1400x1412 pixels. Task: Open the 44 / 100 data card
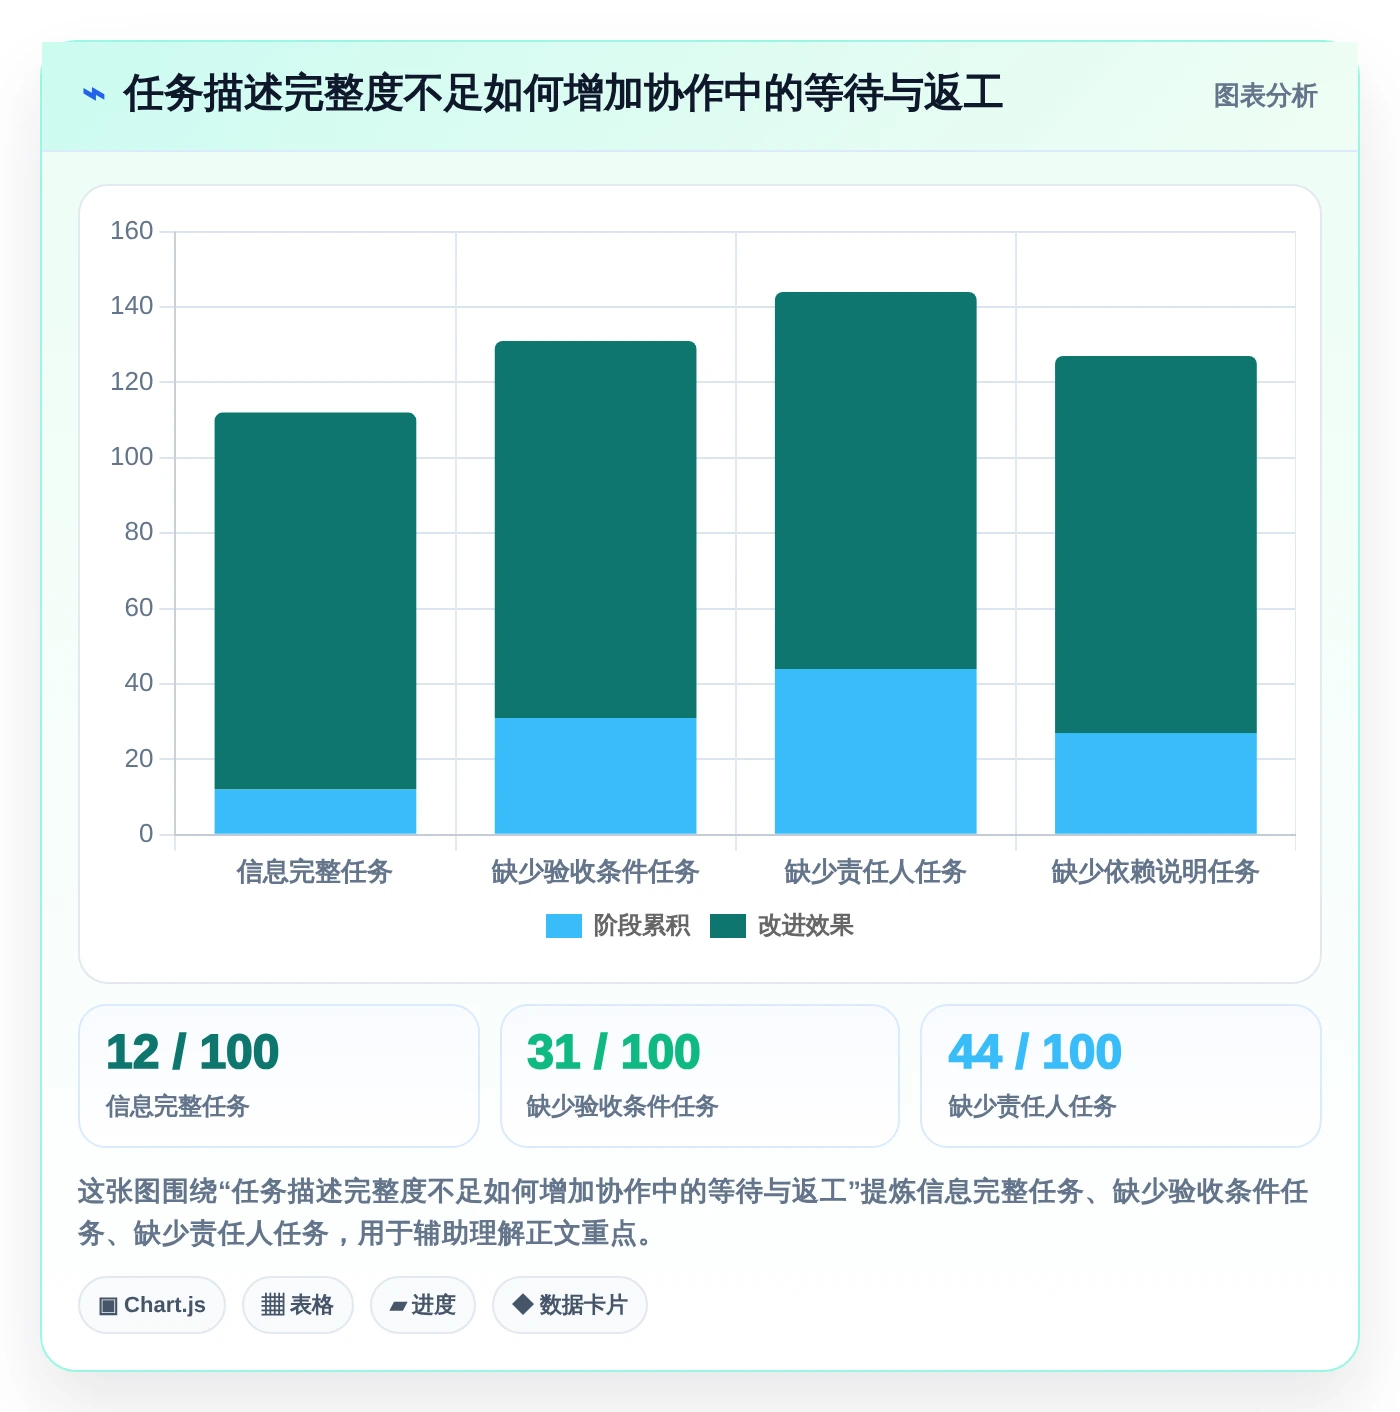point(1121,1076)
